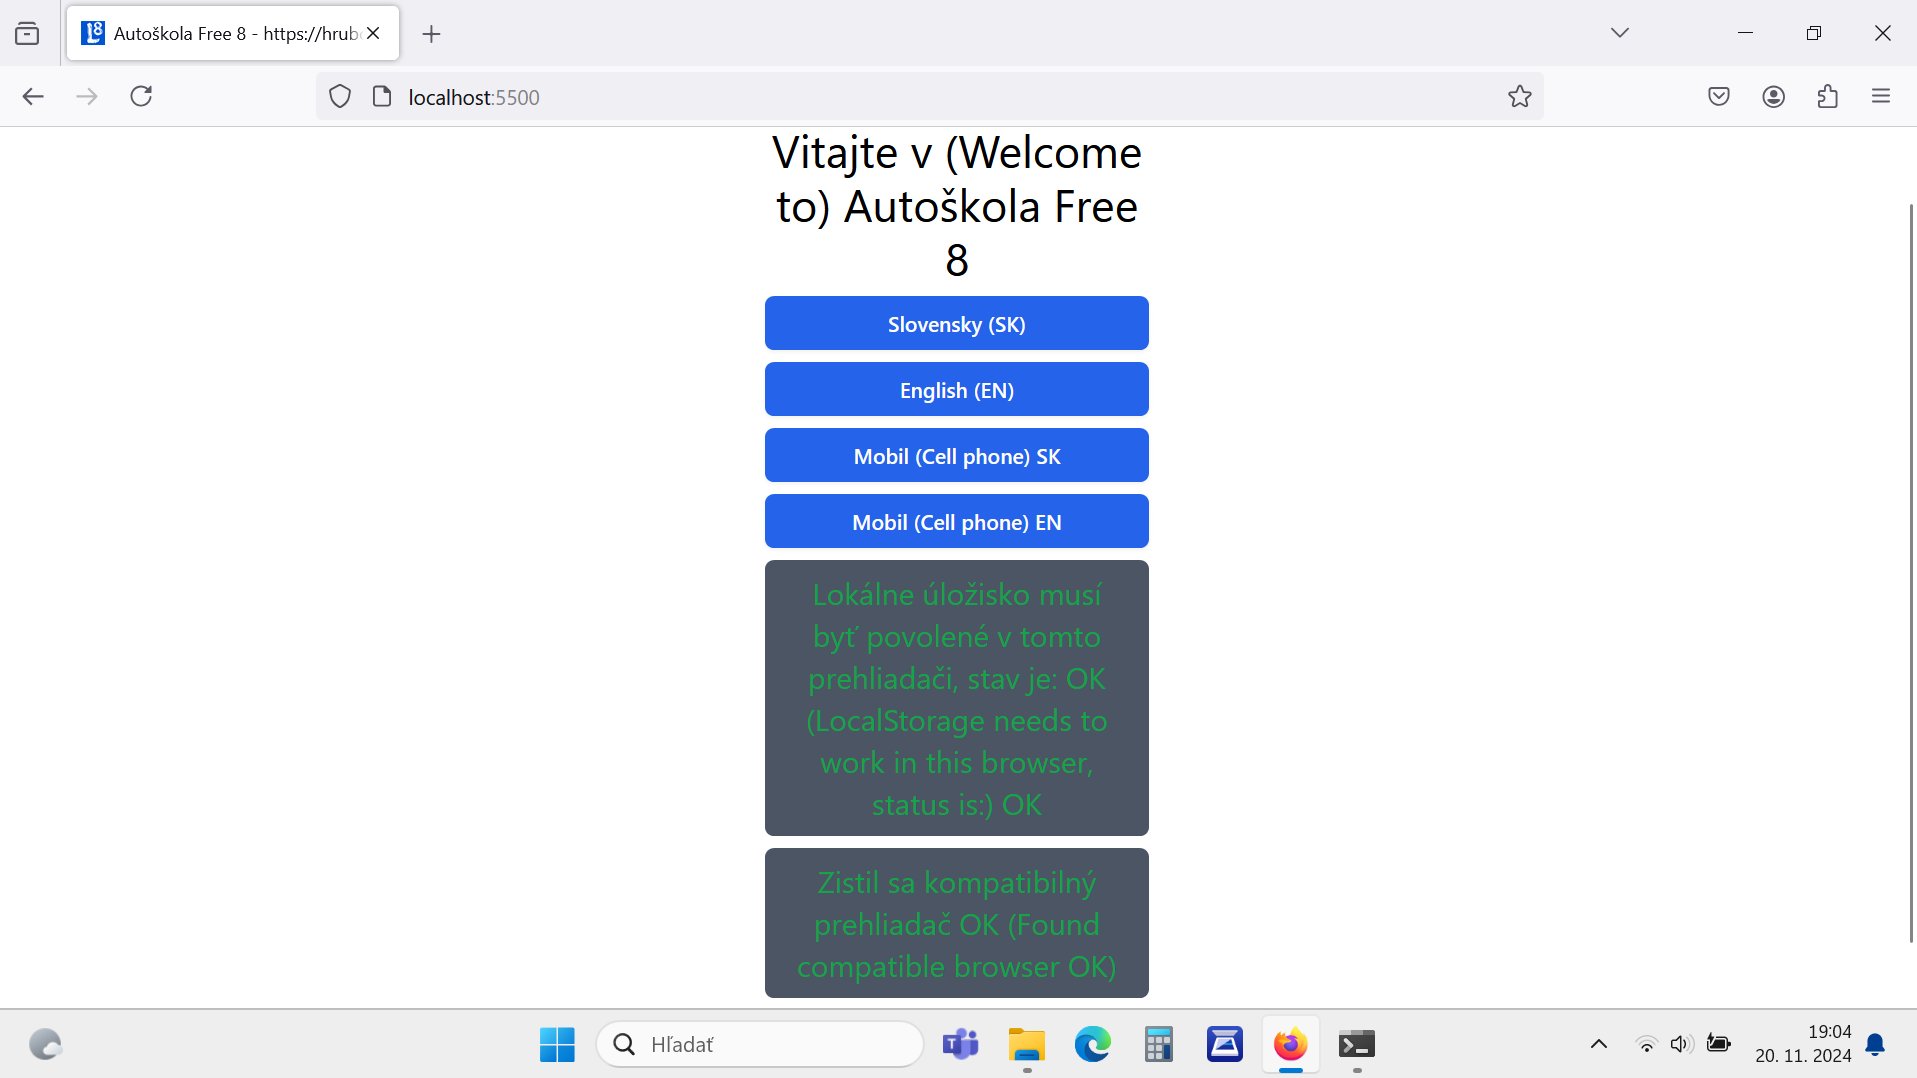Open Microsoft Edge from the taskbar

pos(1092,1044)
